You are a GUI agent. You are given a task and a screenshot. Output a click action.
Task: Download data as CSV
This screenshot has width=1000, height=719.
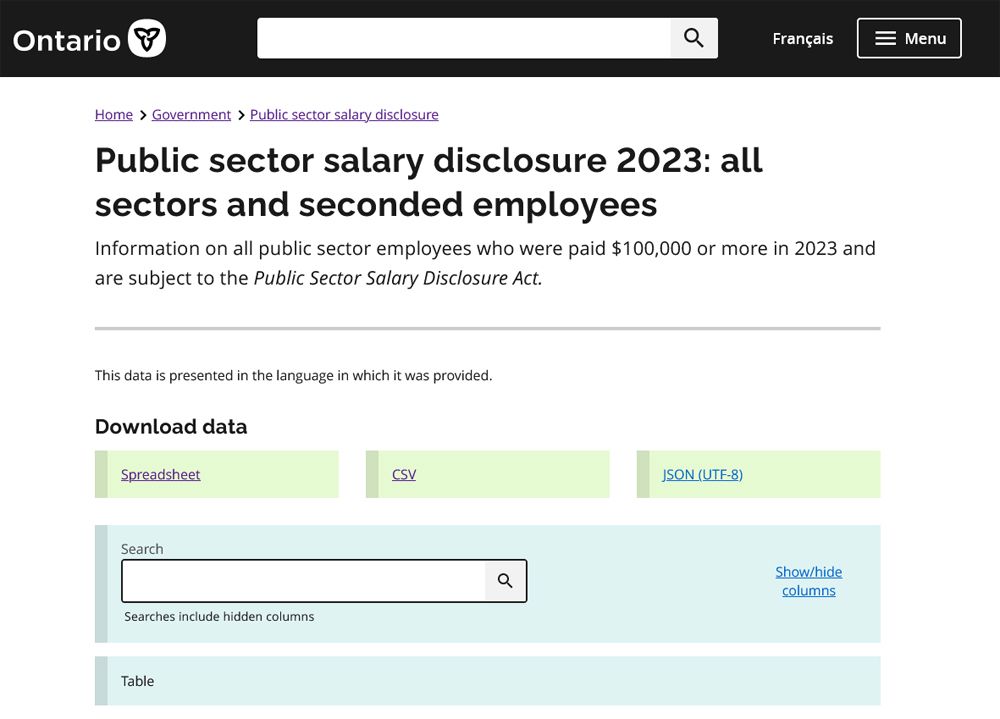(x=404, y=475)
